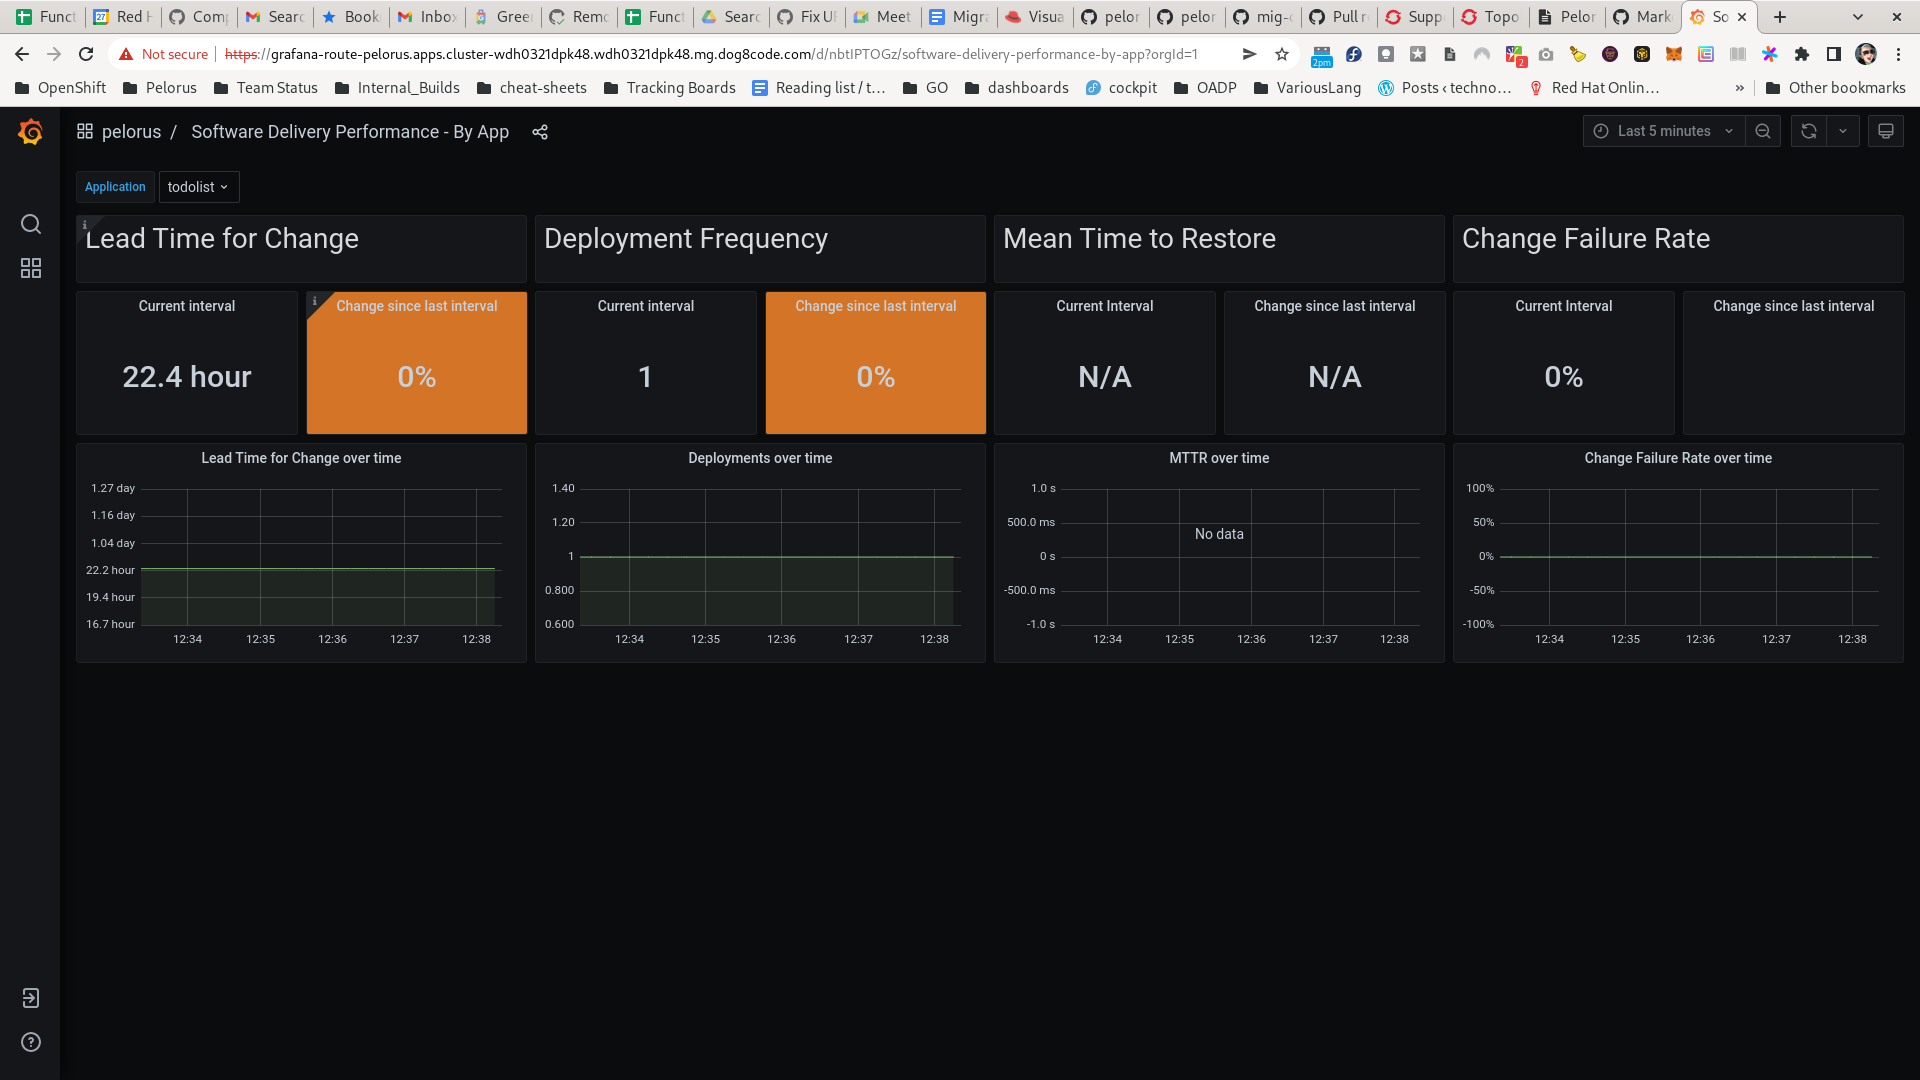Open the MetaMask fox extension
The image size is (1920, 1080).
tap(1674, 54)
